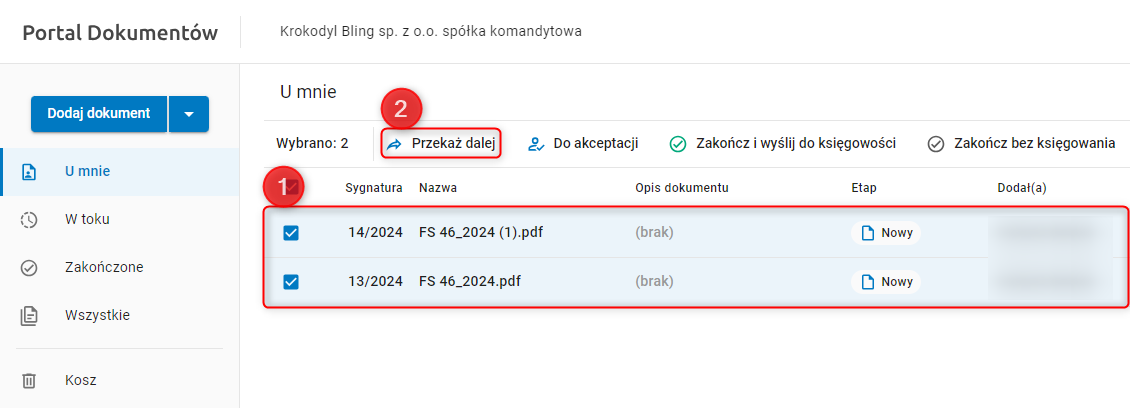Image resolution: width=1130 pixels, height=408 pixels.
Task: Click the 'W toku' clock icon
Action: coord(29,220)
